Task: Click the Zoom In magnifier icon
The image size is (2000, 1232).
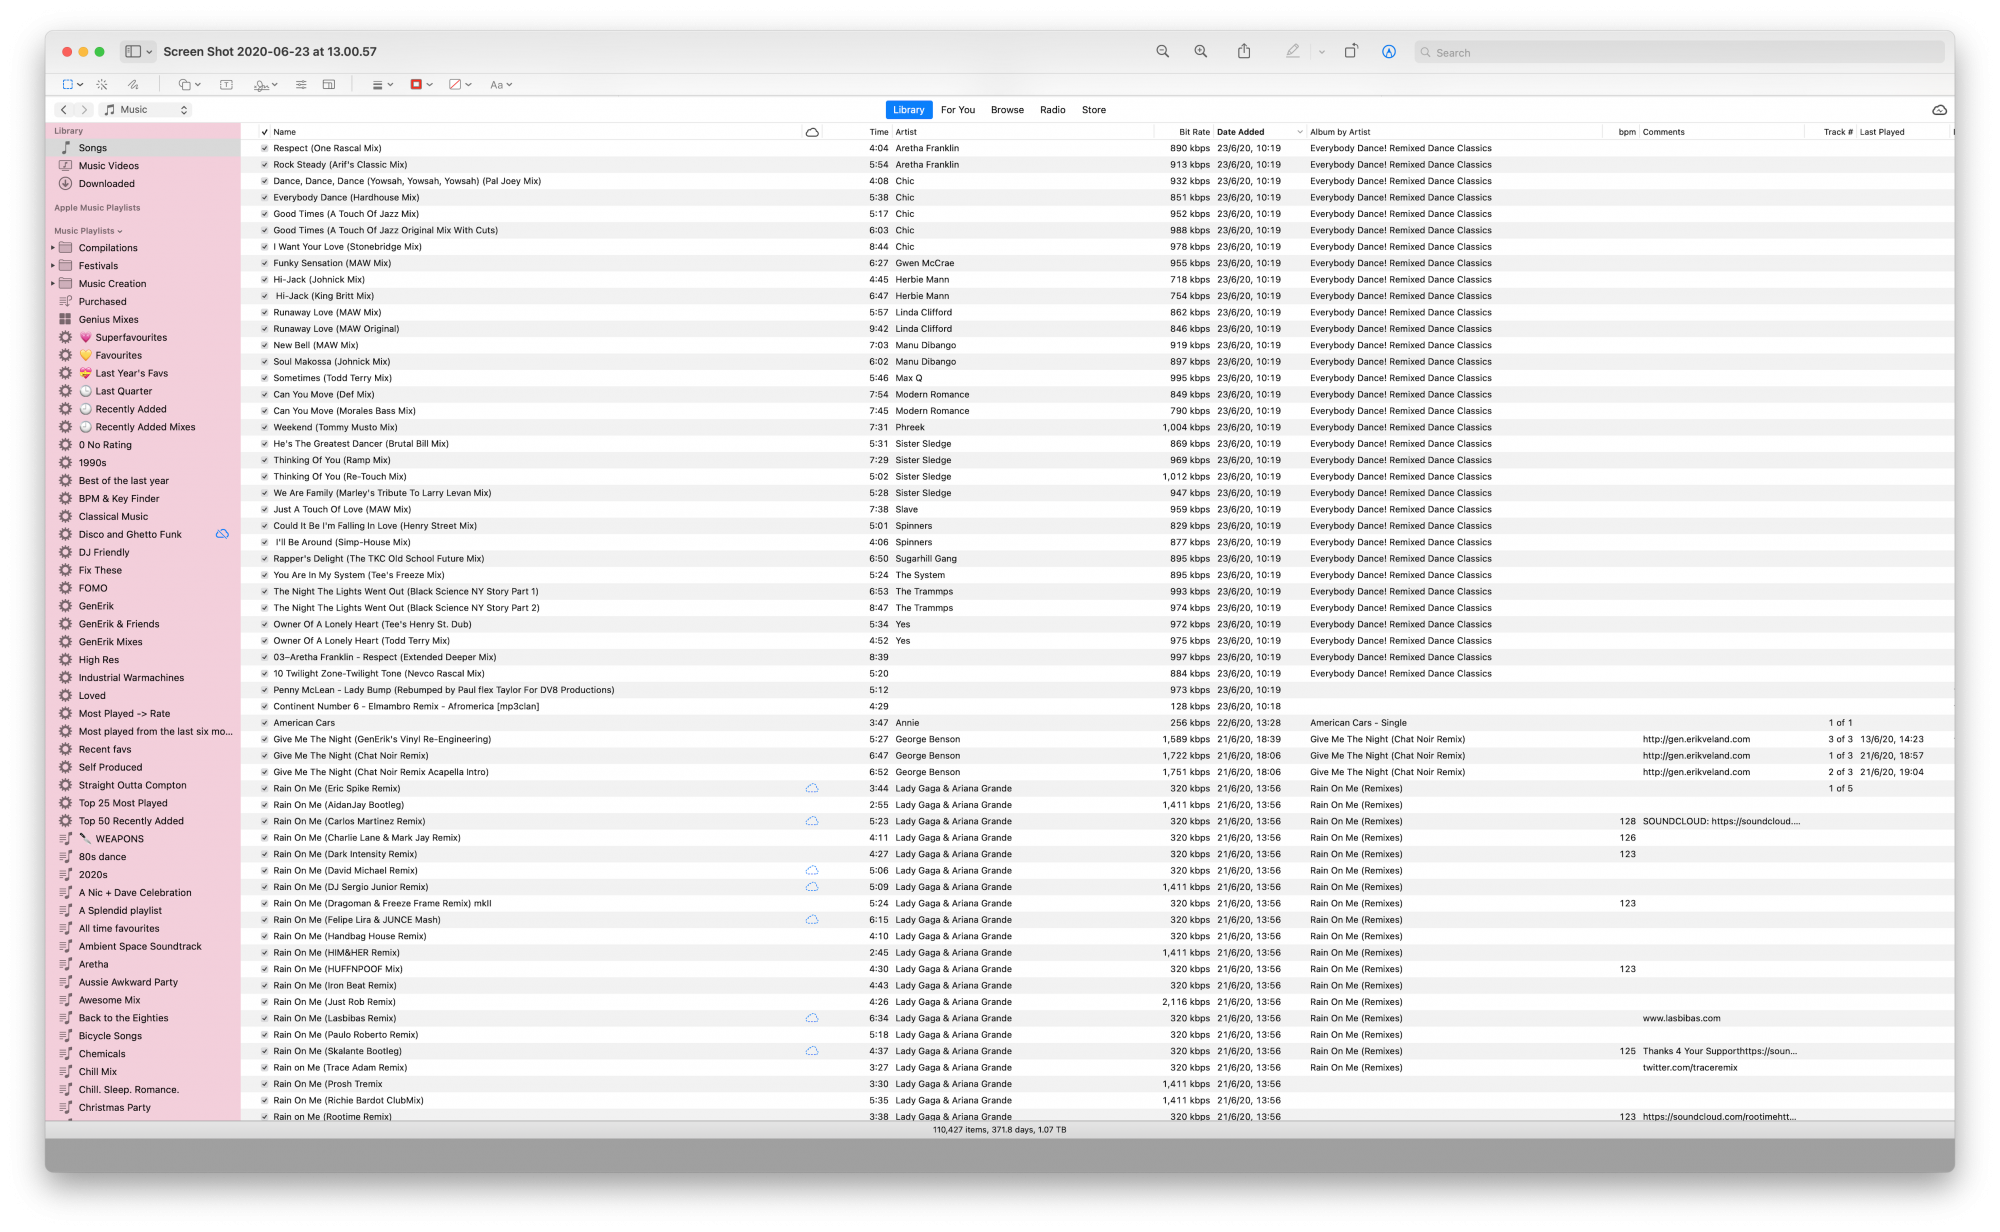Action: point(1200,52)
